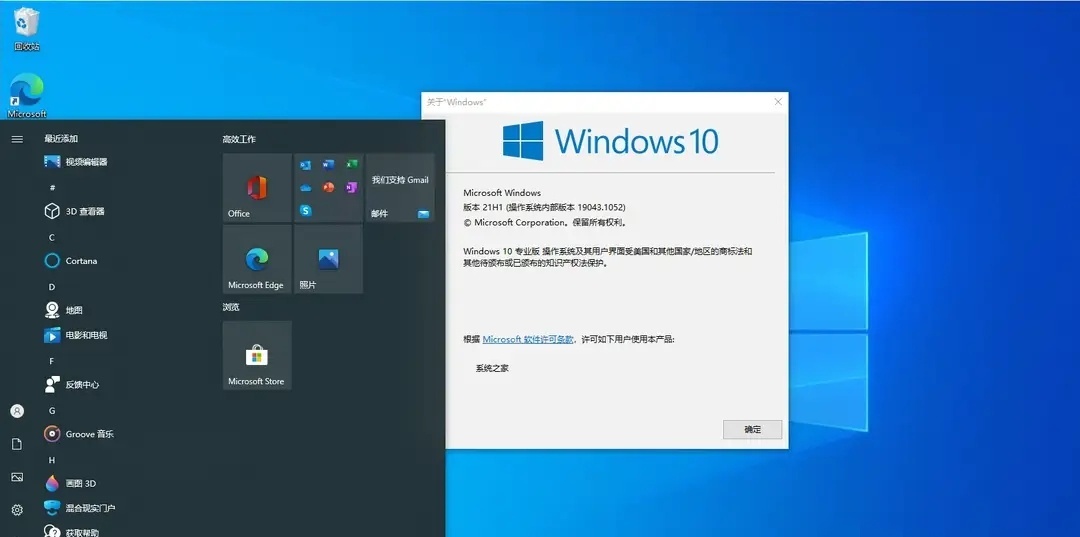
Task: Click the D letter header in app list
Action: (52, 287)
